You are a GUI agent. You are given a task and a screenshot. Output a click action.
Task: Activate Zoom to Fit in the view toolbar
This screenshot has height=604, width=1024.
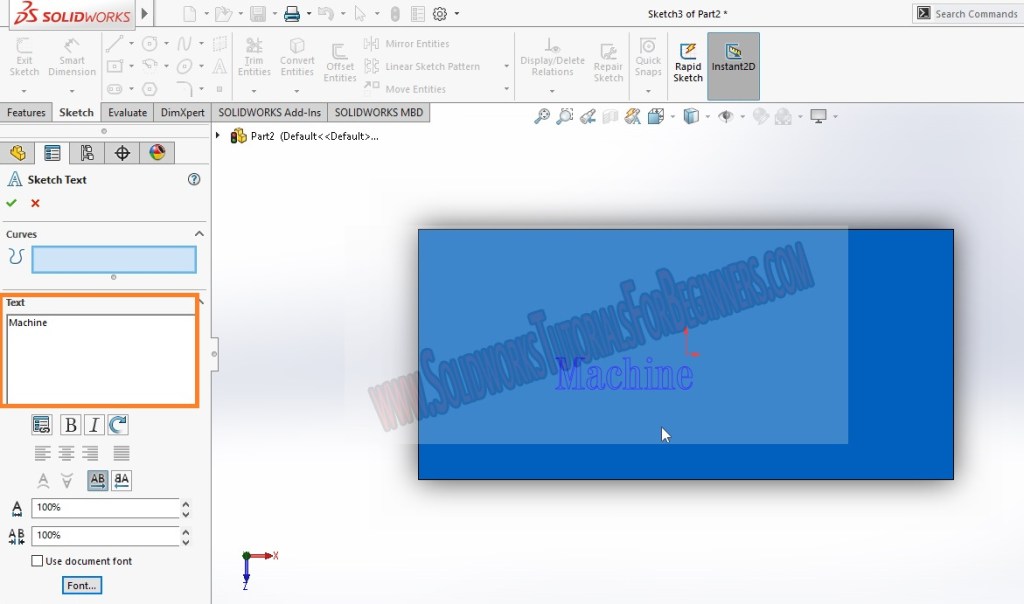[541, 116]
